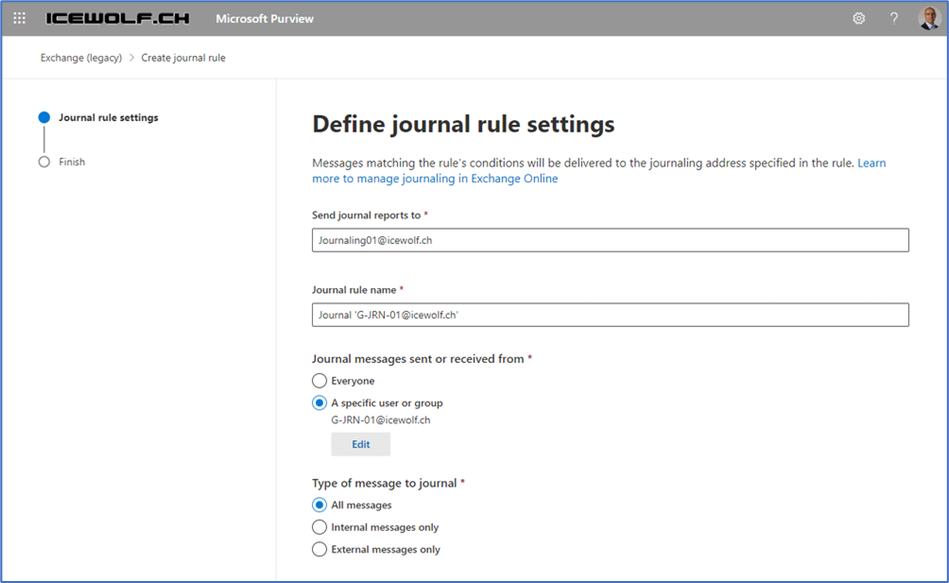
Task: Select the Everyone radio button
Action: (319, 381)
